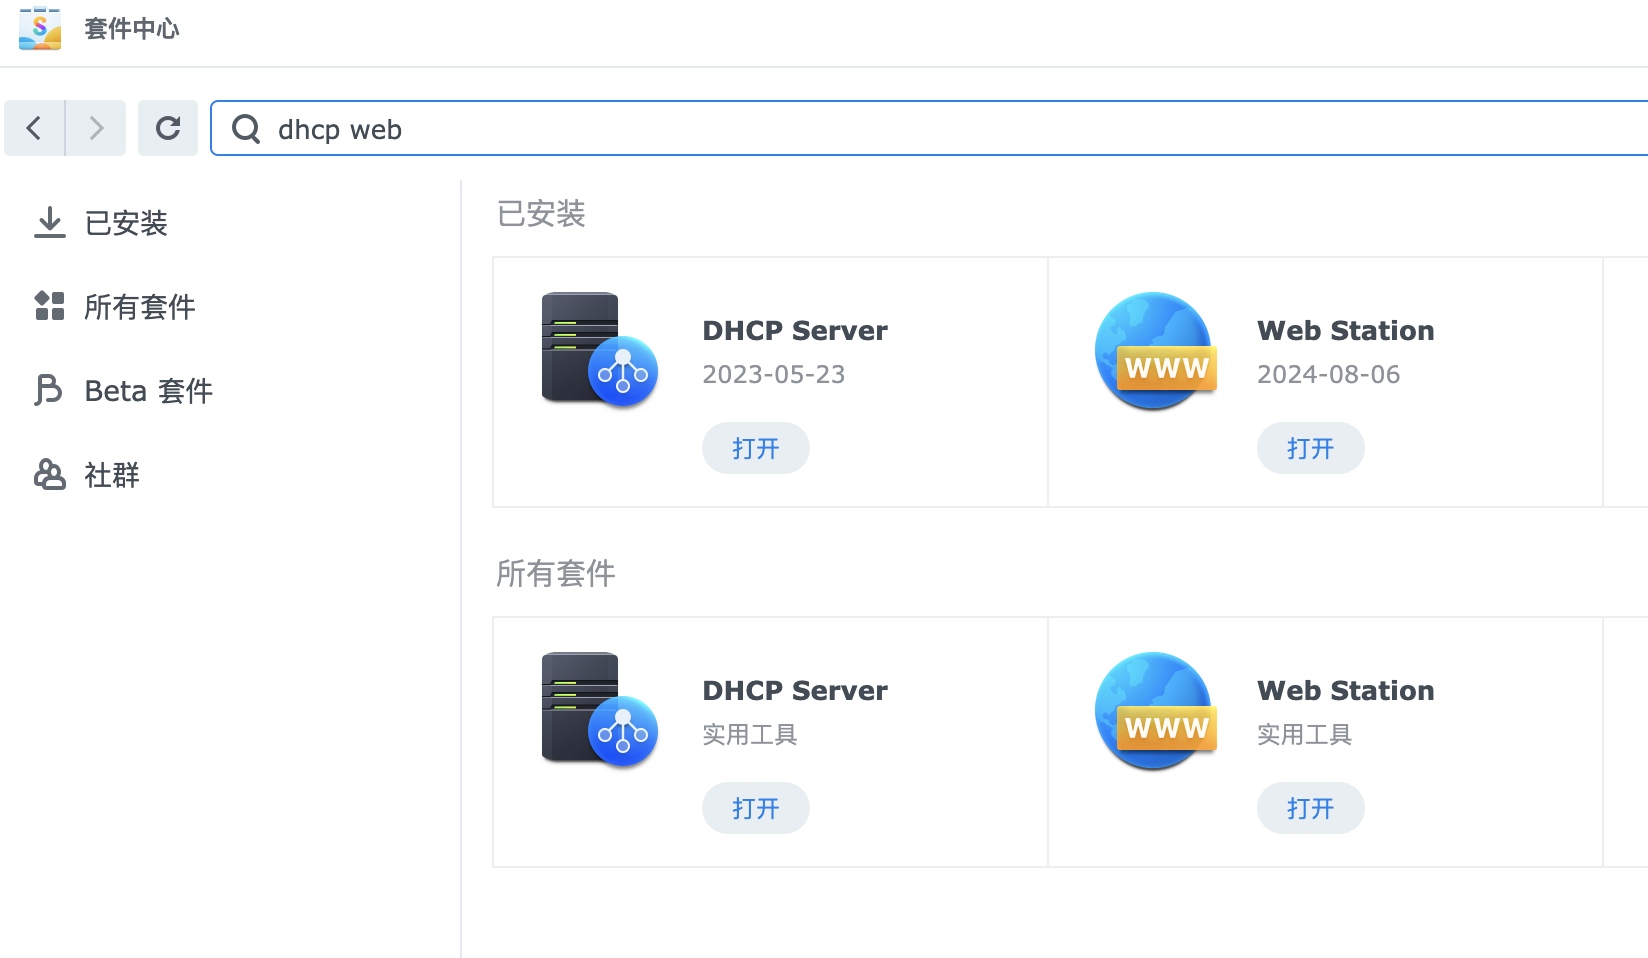Click the magnifier search icon

pos(246,129)
